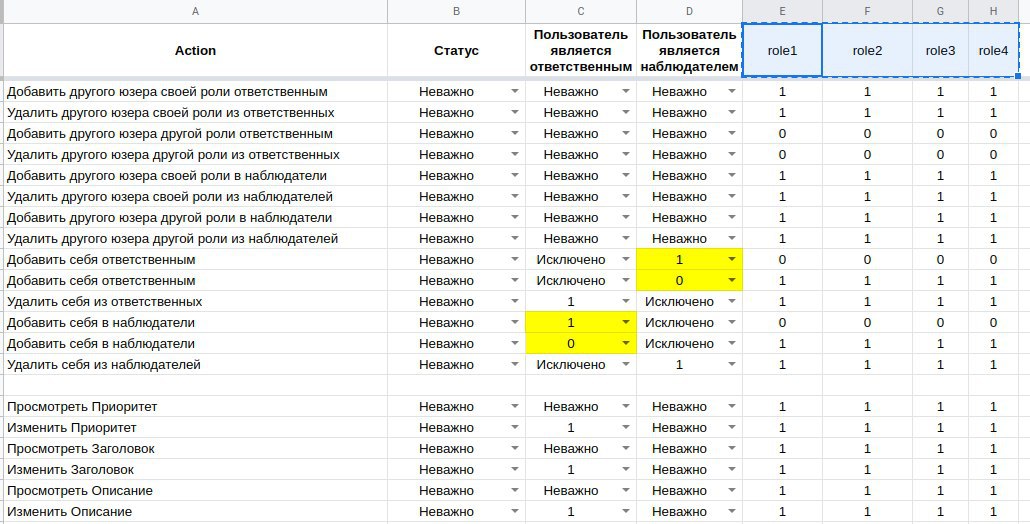Open ответственным dropdown for "Добавить другого юзера своей роли в наблюдатели"
1030x524 pixels.
[x=626, y=176]
